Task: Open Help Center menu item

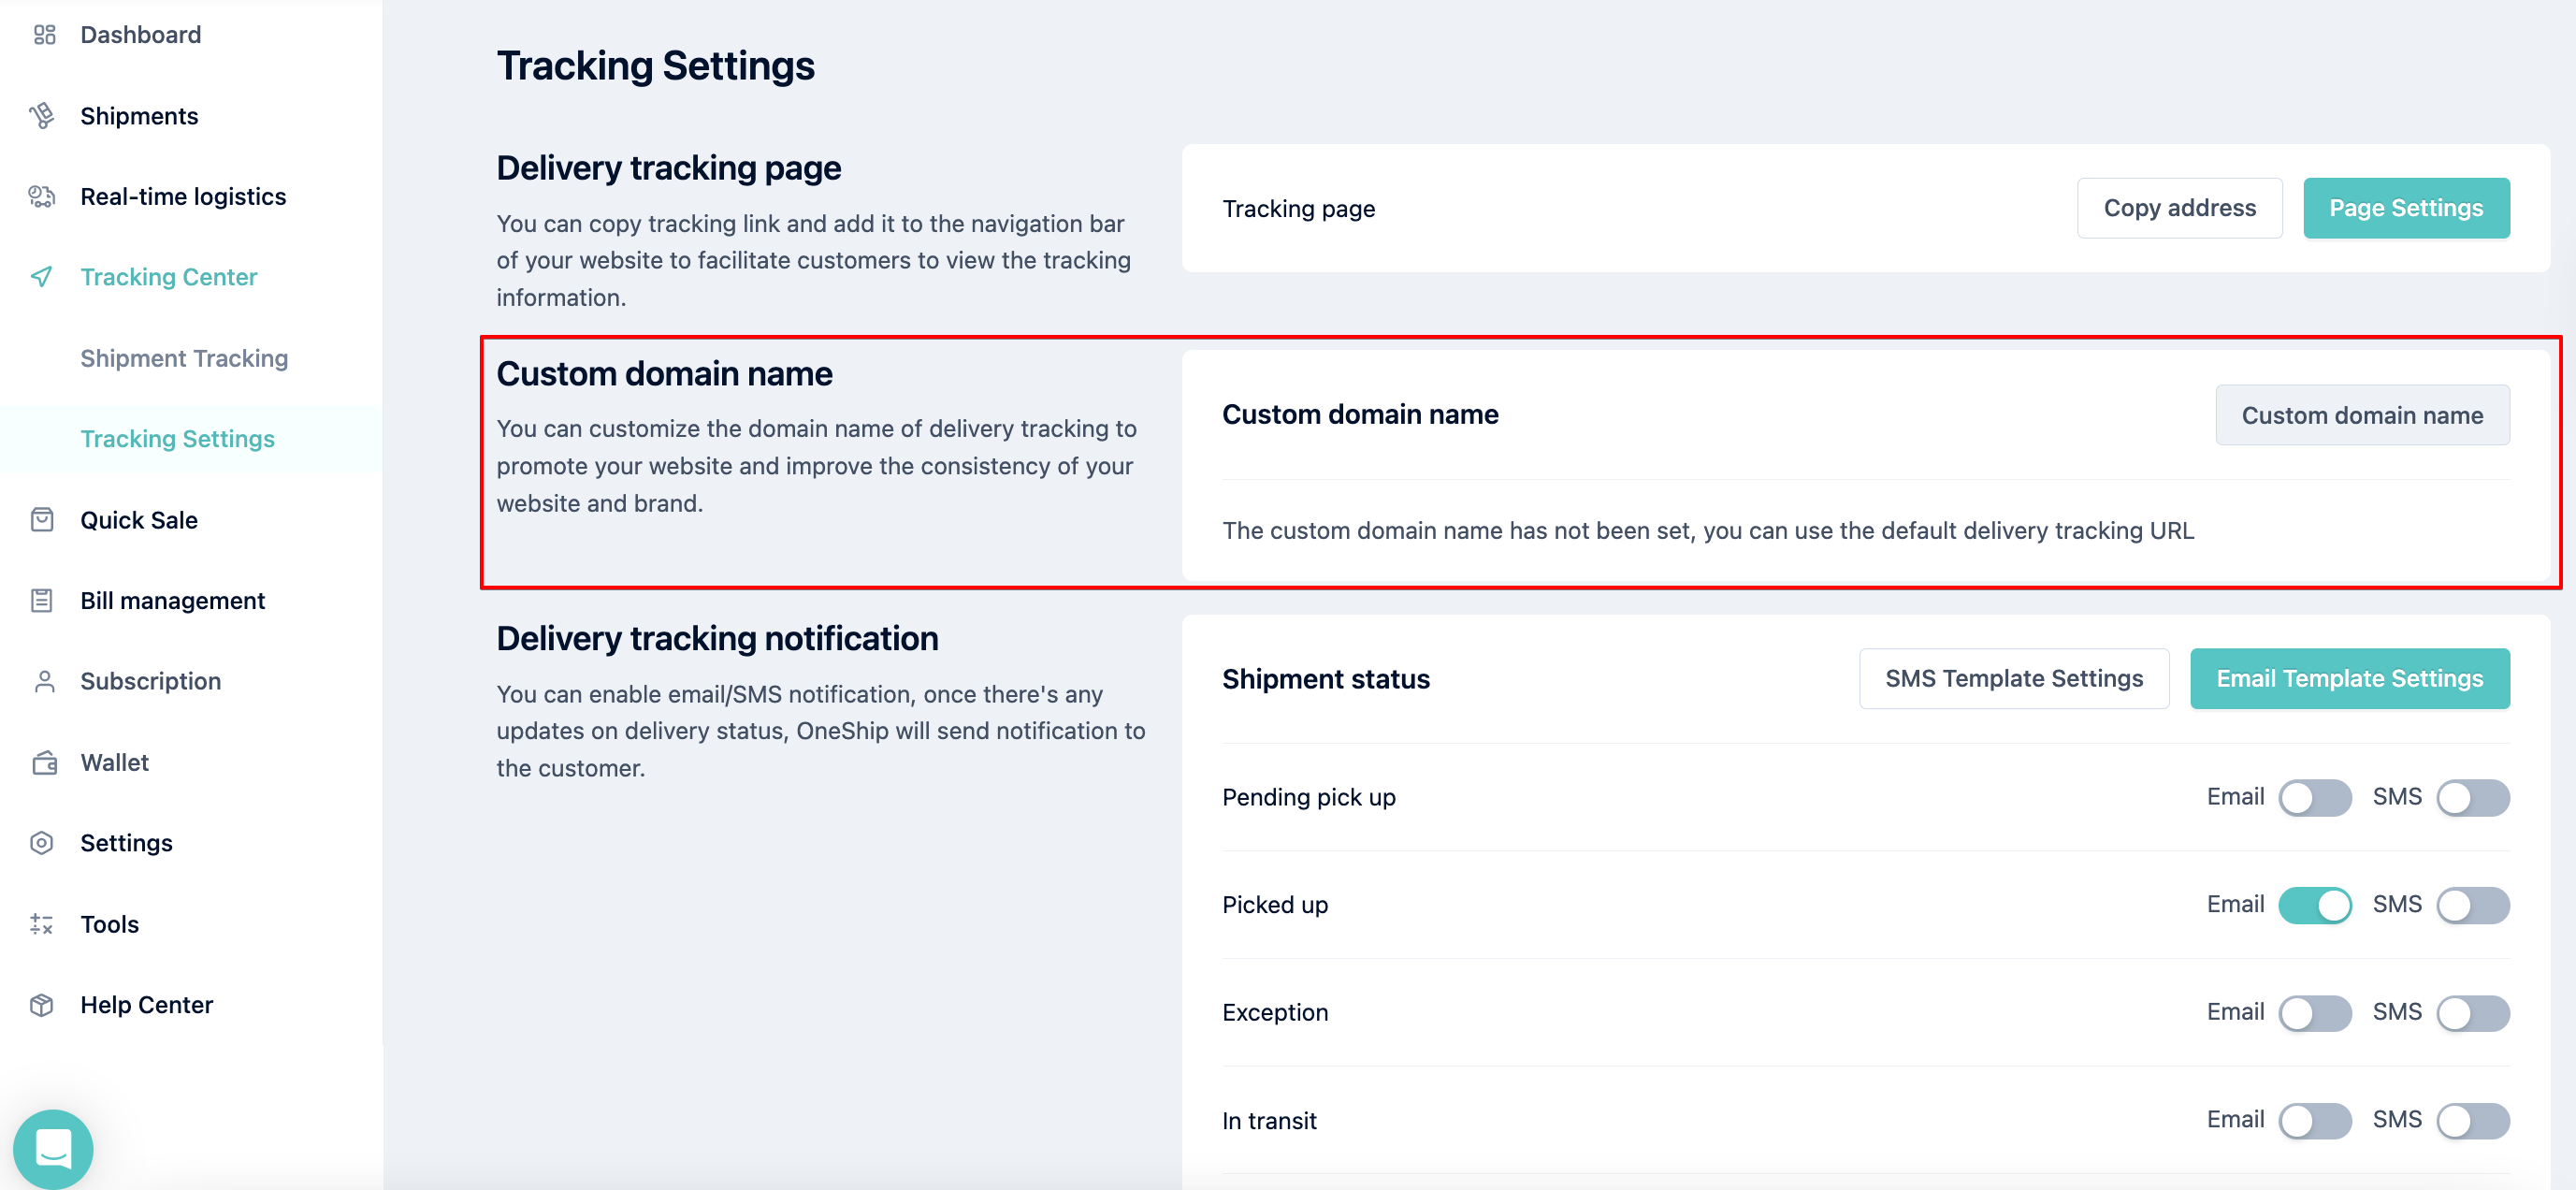Action: point(147,1004)
